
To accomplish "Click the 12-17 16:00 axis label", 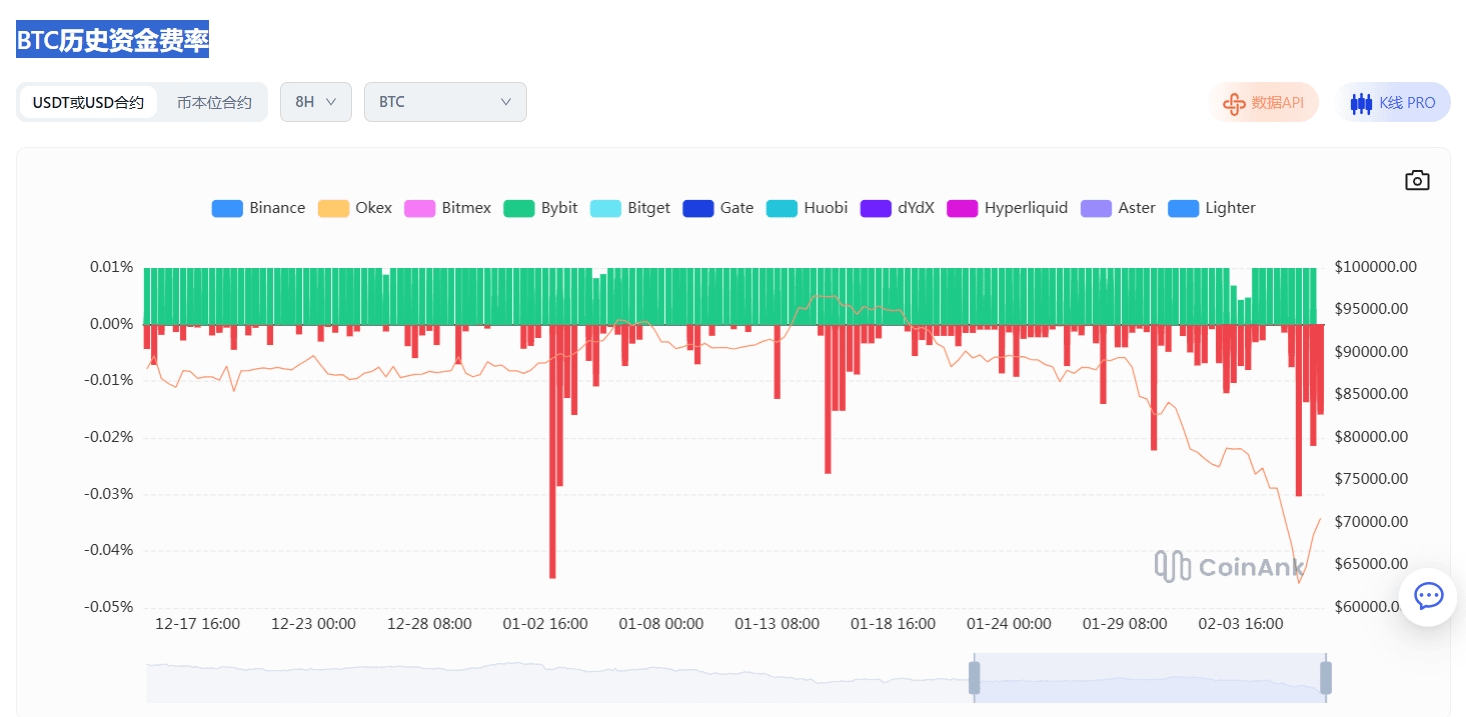I will pyautogui.click(x=197, y=624).
